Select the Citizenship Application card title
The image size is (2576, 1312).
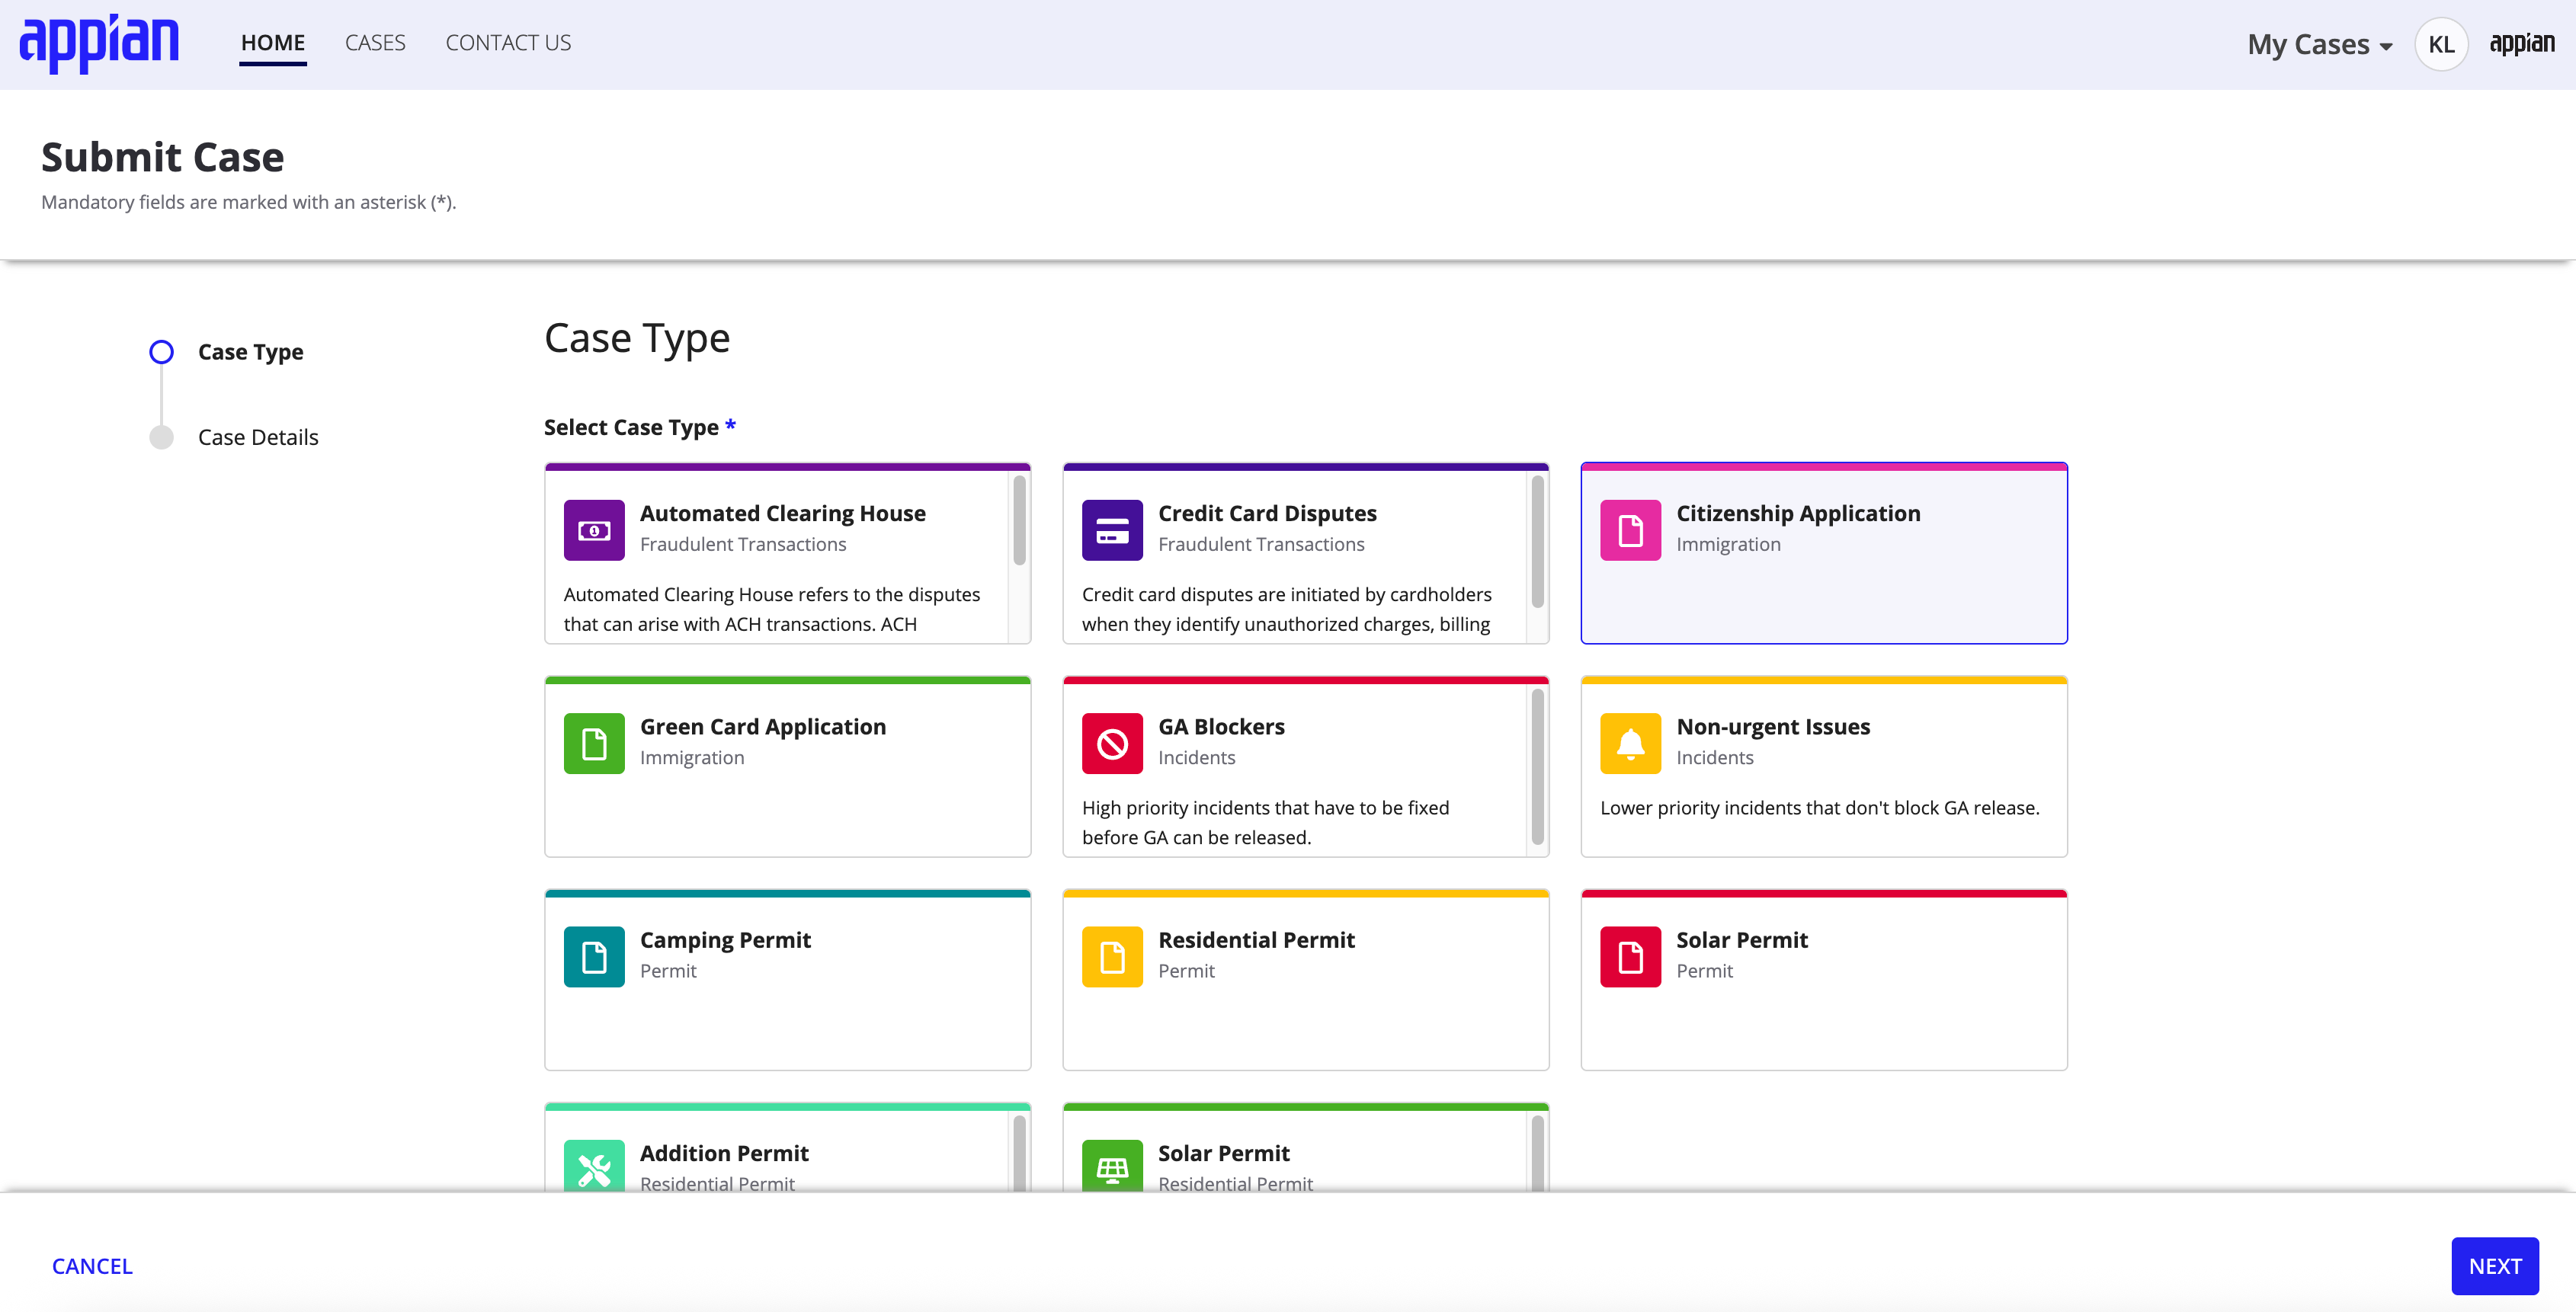pos(1798,513)
